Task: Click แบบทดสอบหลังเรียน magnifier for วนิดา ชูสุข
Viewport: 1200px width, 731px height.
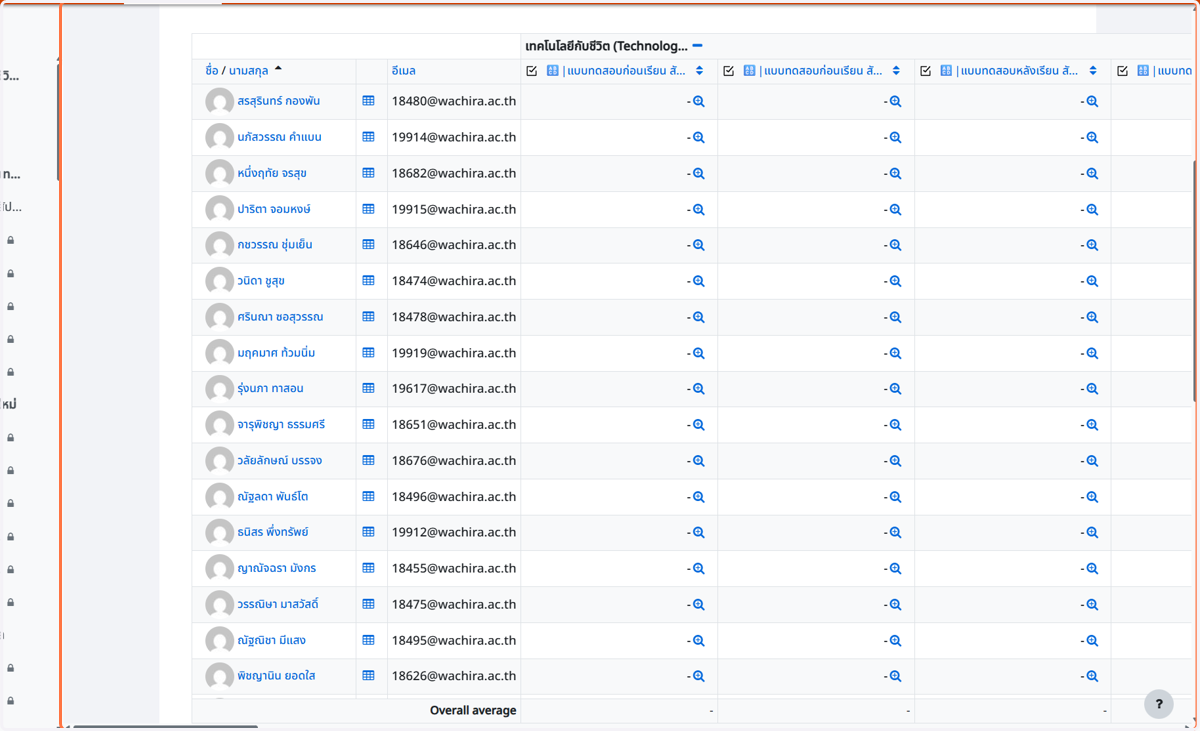Action: [1092, 282]
